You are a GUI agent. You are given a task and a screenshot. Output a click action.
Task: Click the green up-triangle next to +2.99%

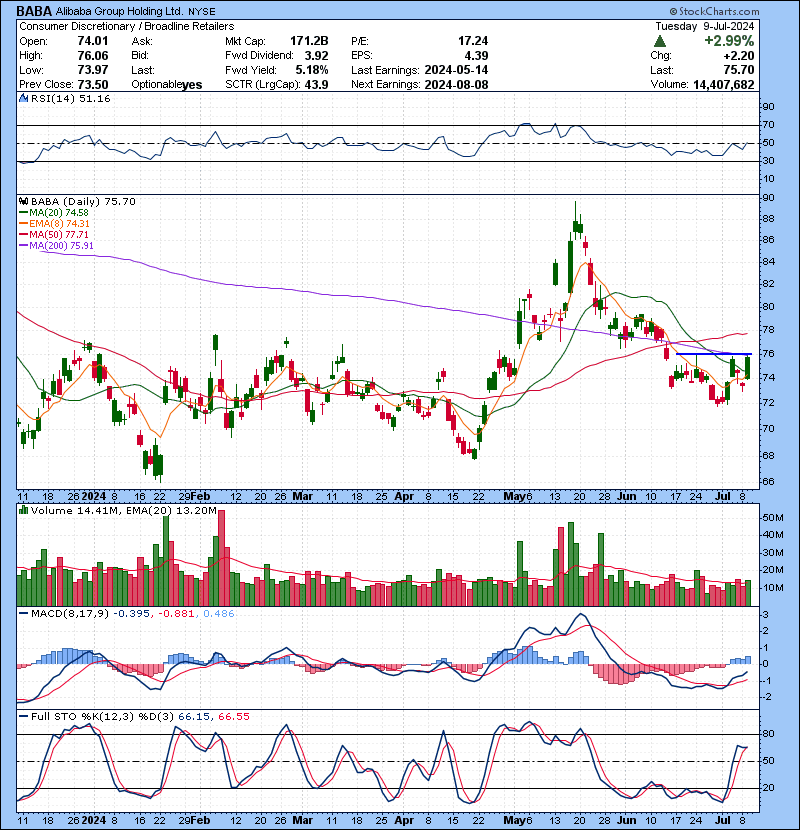[x=659, y=41]
